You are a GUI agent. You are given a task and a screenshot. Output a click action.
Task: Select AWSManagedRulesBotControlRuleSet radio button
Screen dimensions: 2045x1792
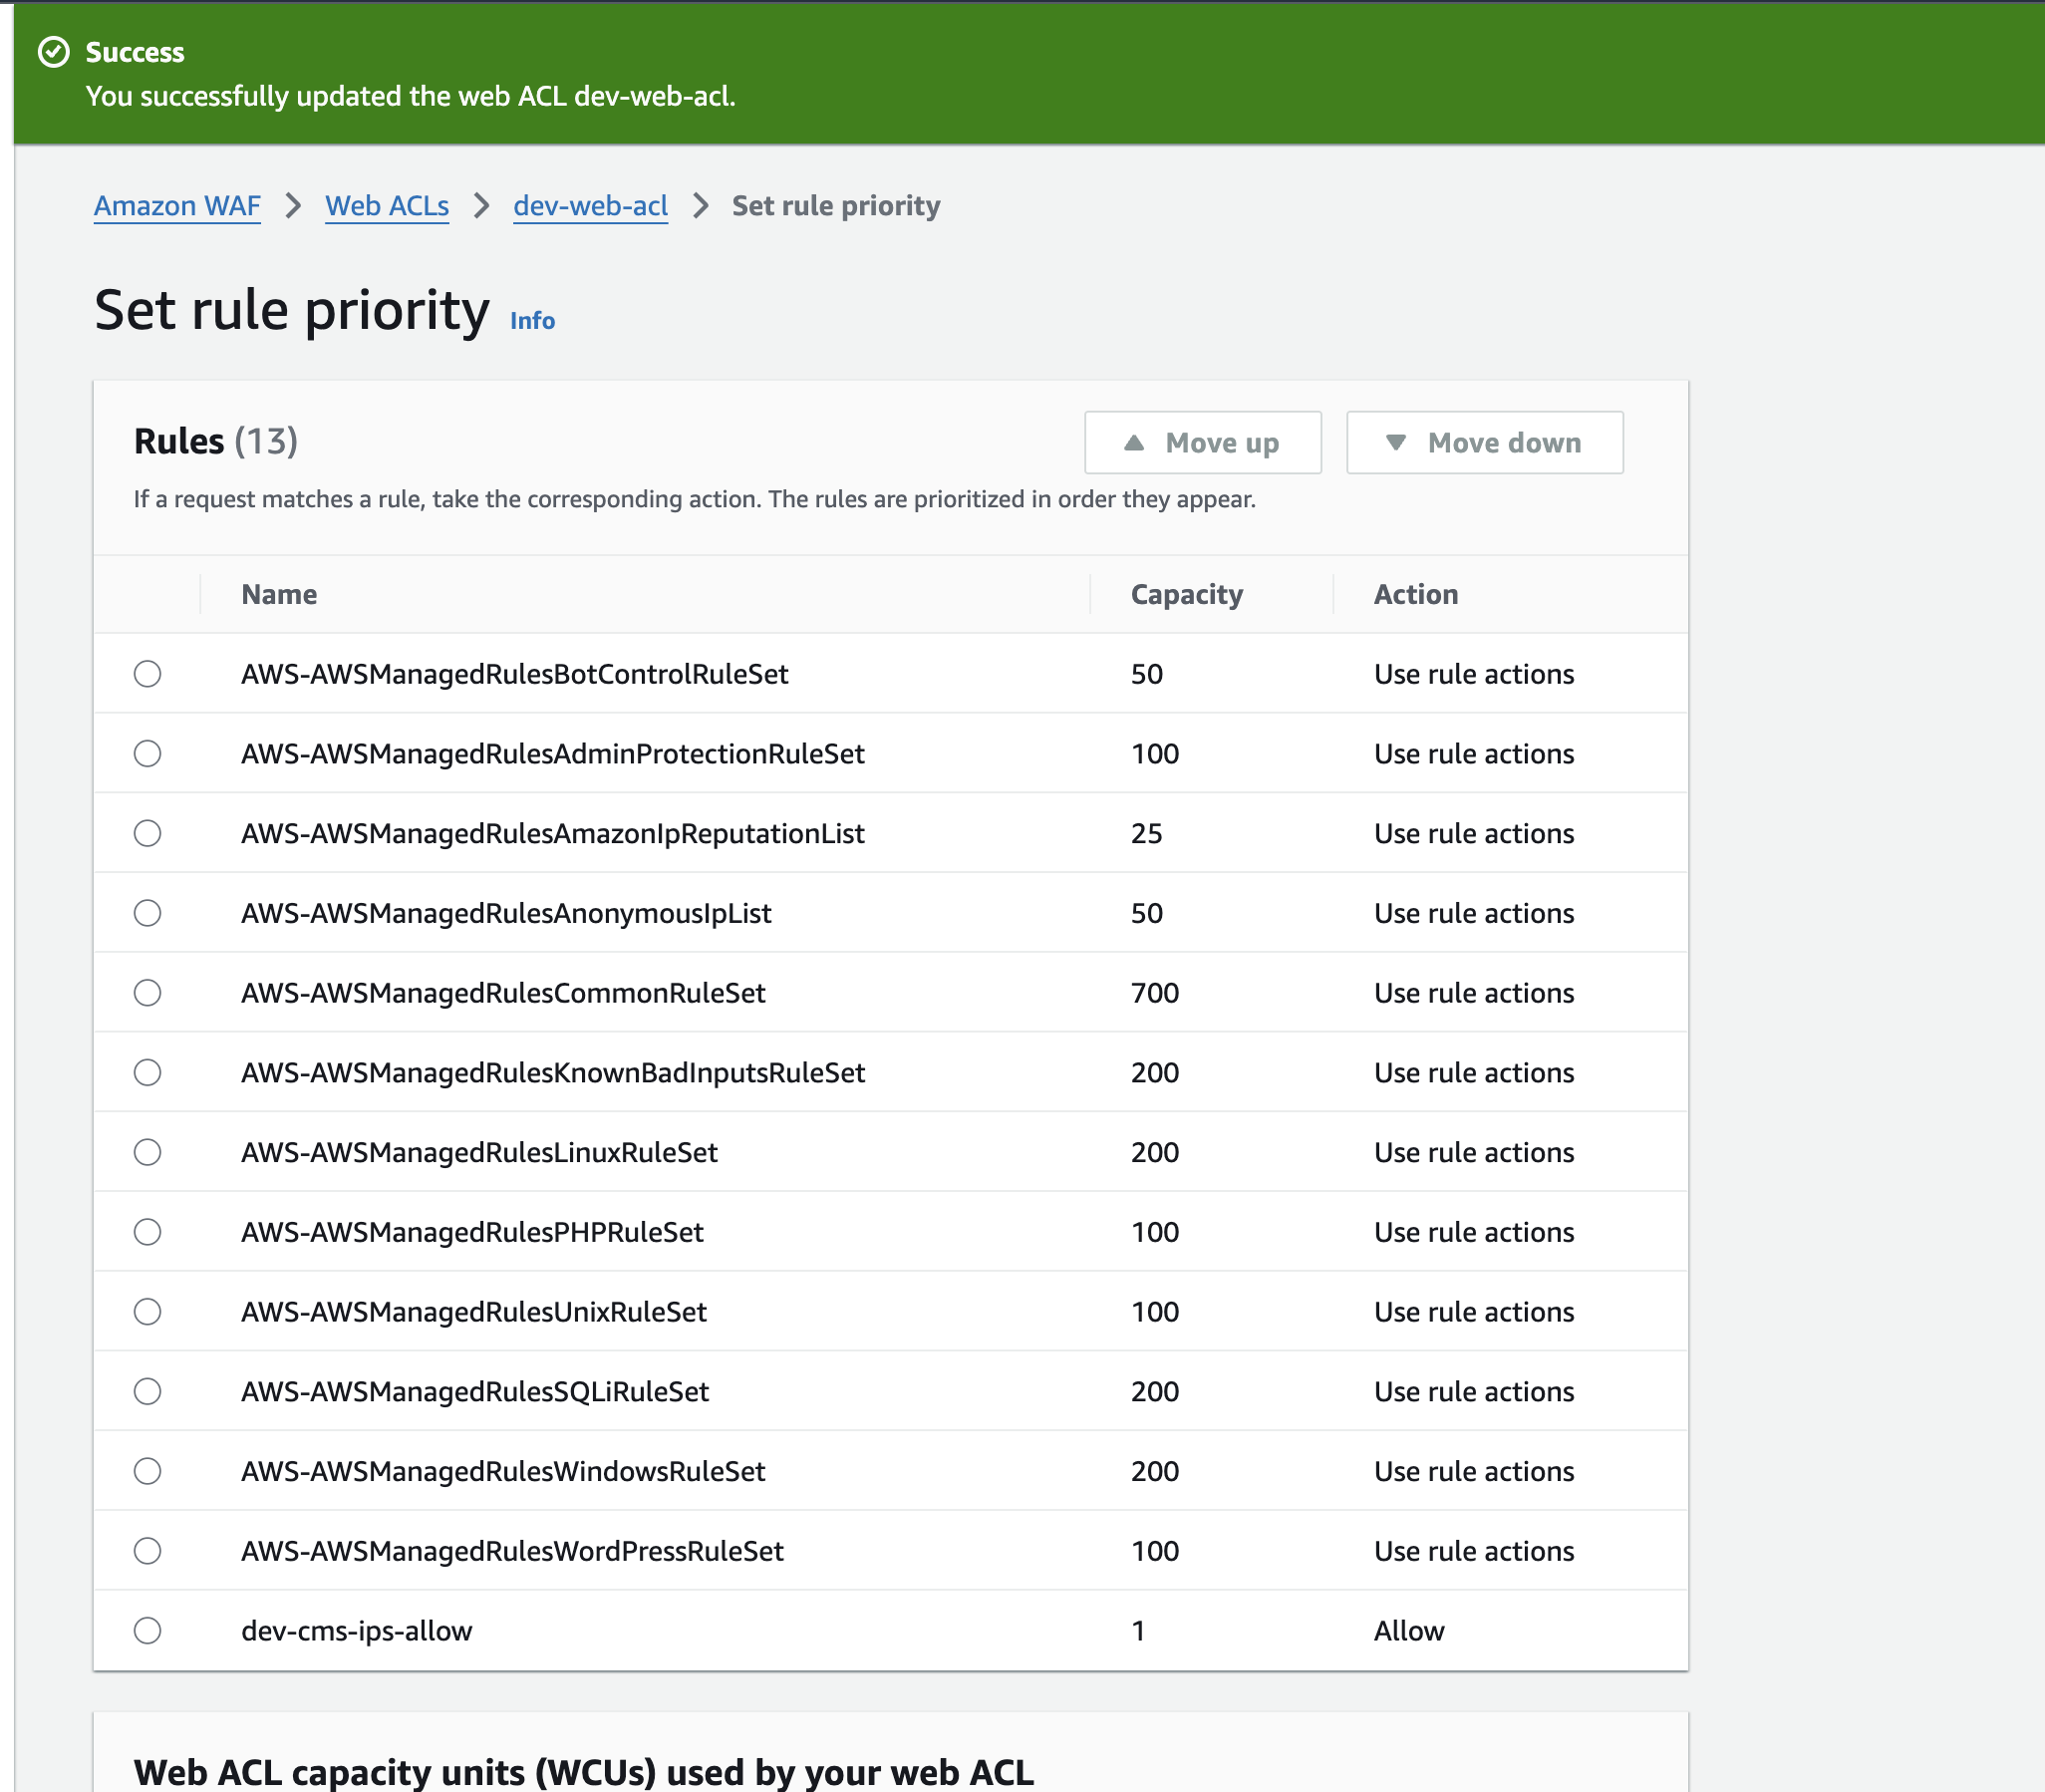point(148,674)
